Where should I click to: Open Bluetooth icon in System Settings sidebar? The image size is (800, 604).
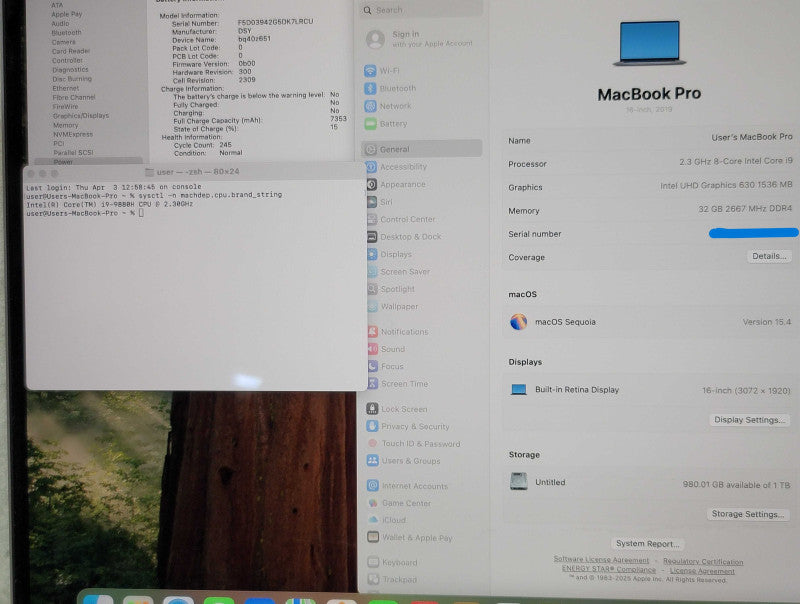coord(370,88)
